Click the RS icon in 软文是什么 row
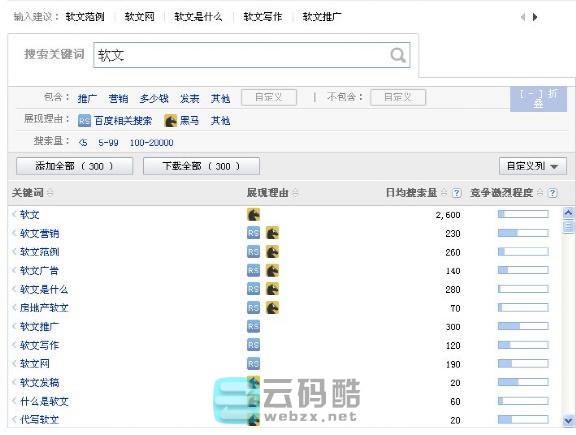The width and height of the screenshot is (576, 435). 253,289
